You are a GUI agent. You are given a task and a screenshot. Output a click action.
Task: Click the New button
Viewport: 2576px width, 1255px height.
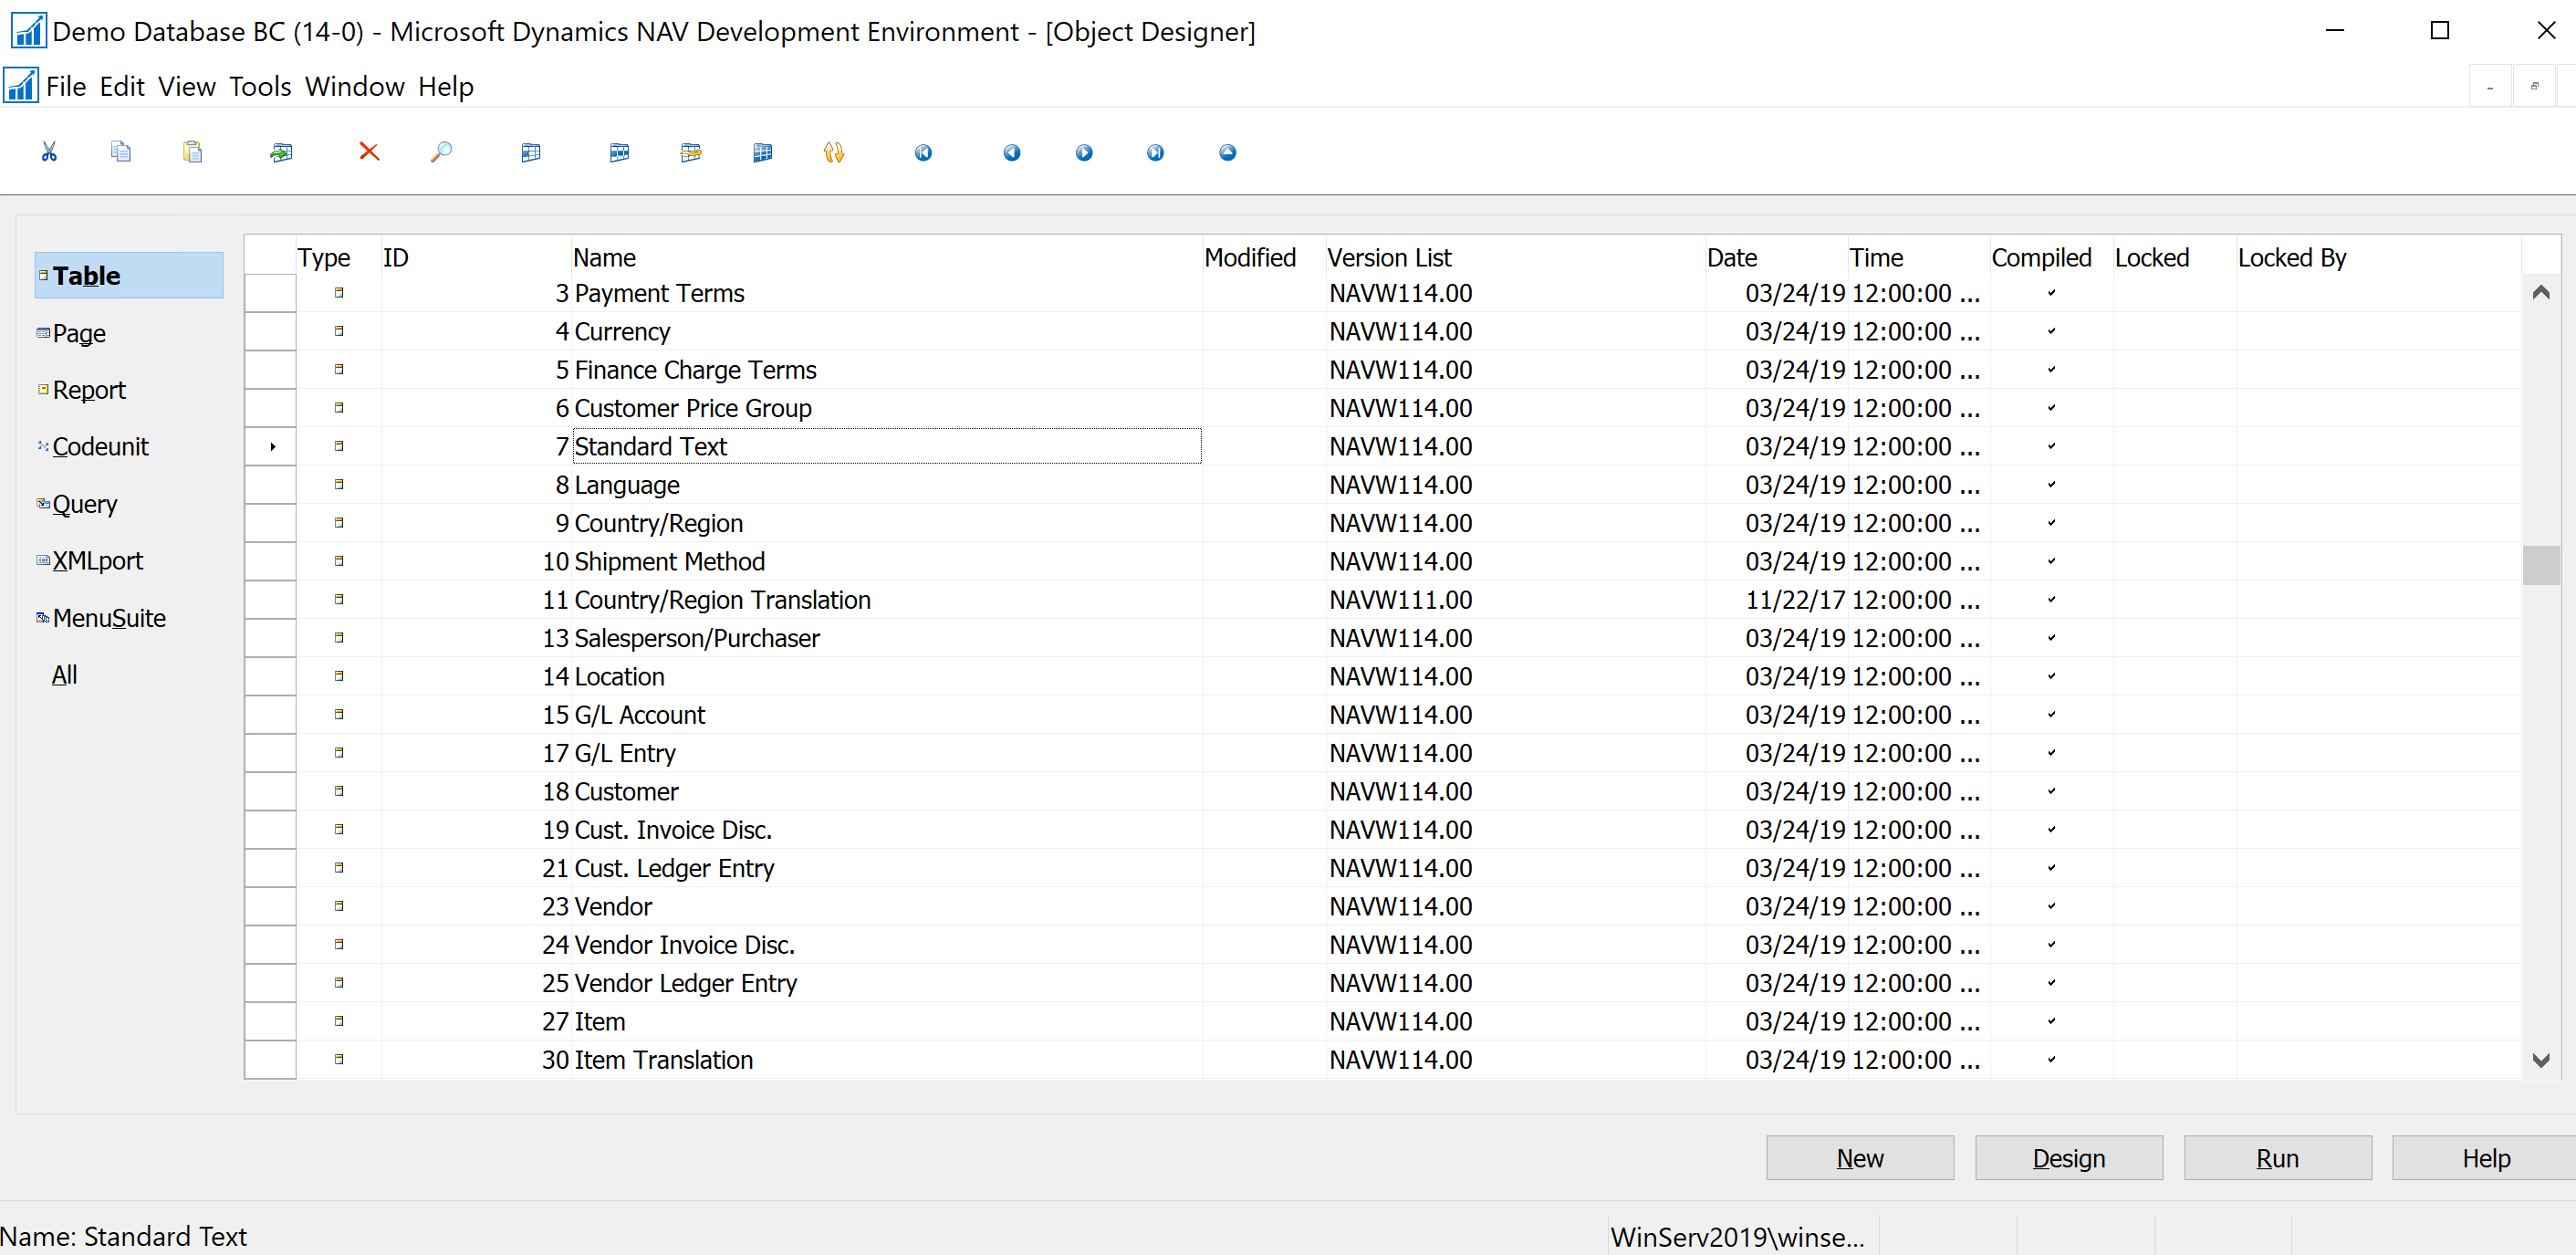1860,1158
